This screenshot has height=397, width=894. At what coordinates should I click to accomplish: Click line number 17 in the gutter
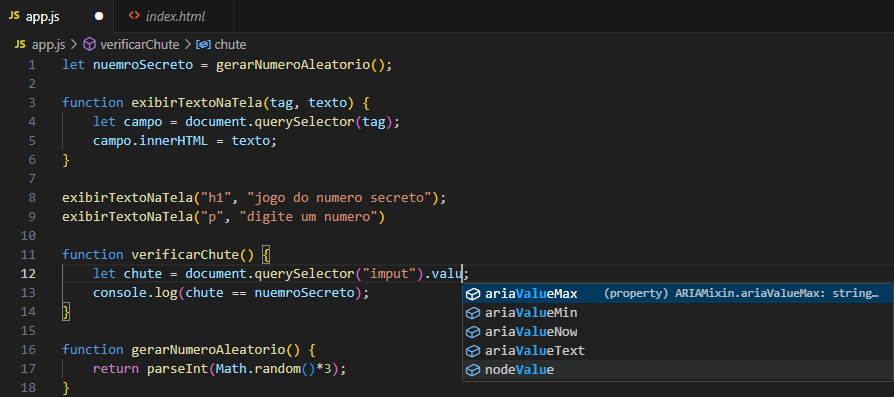29,368
